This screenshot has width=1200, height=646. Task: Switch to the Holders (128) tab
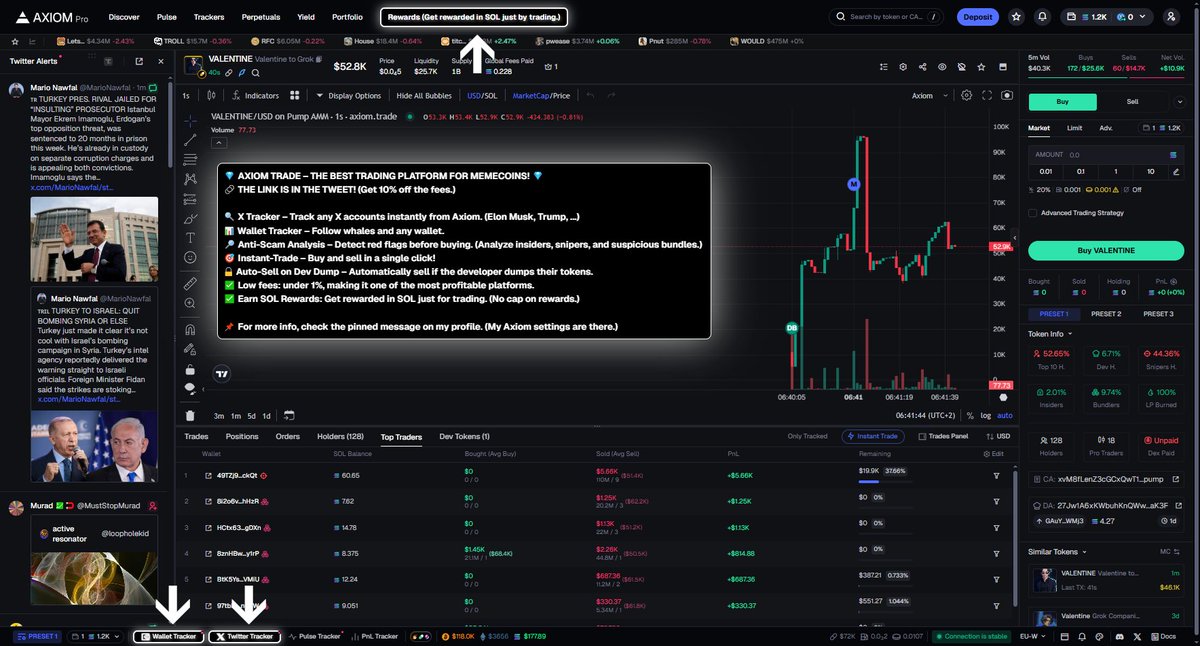(x=340, y=437)
